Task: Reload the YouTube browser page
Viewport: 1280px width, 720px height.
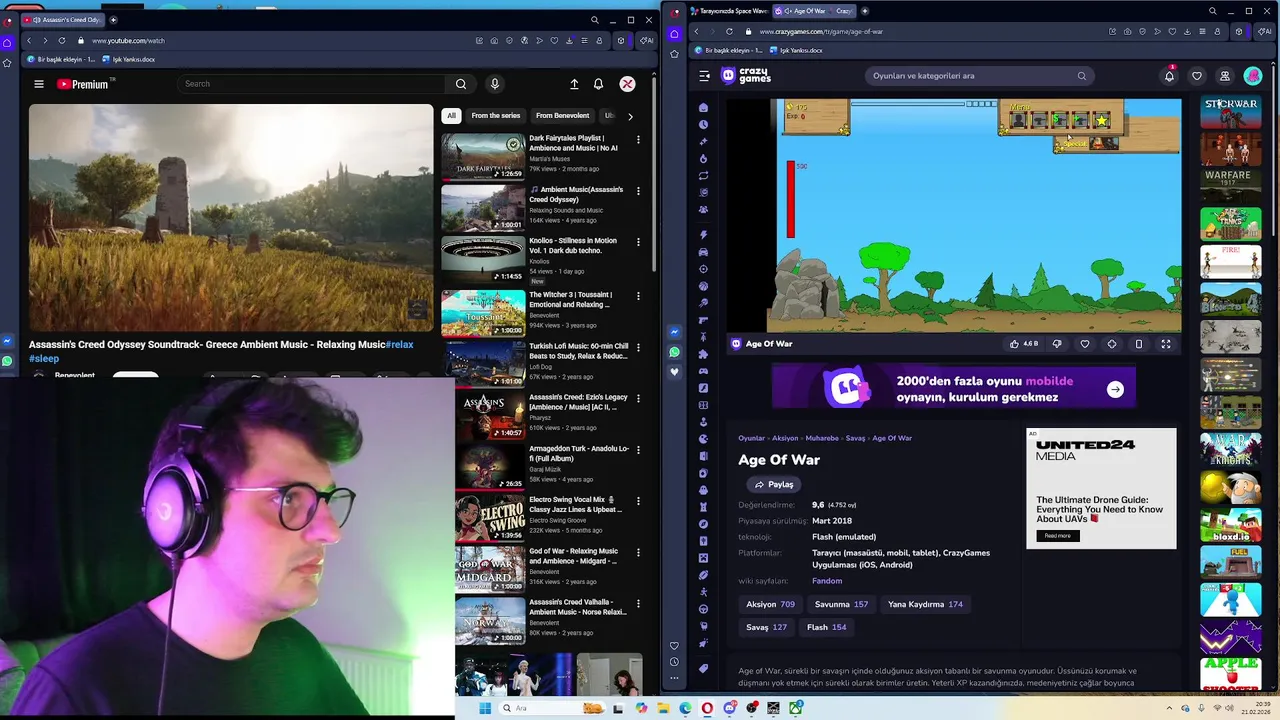Action: coord(62,41)
